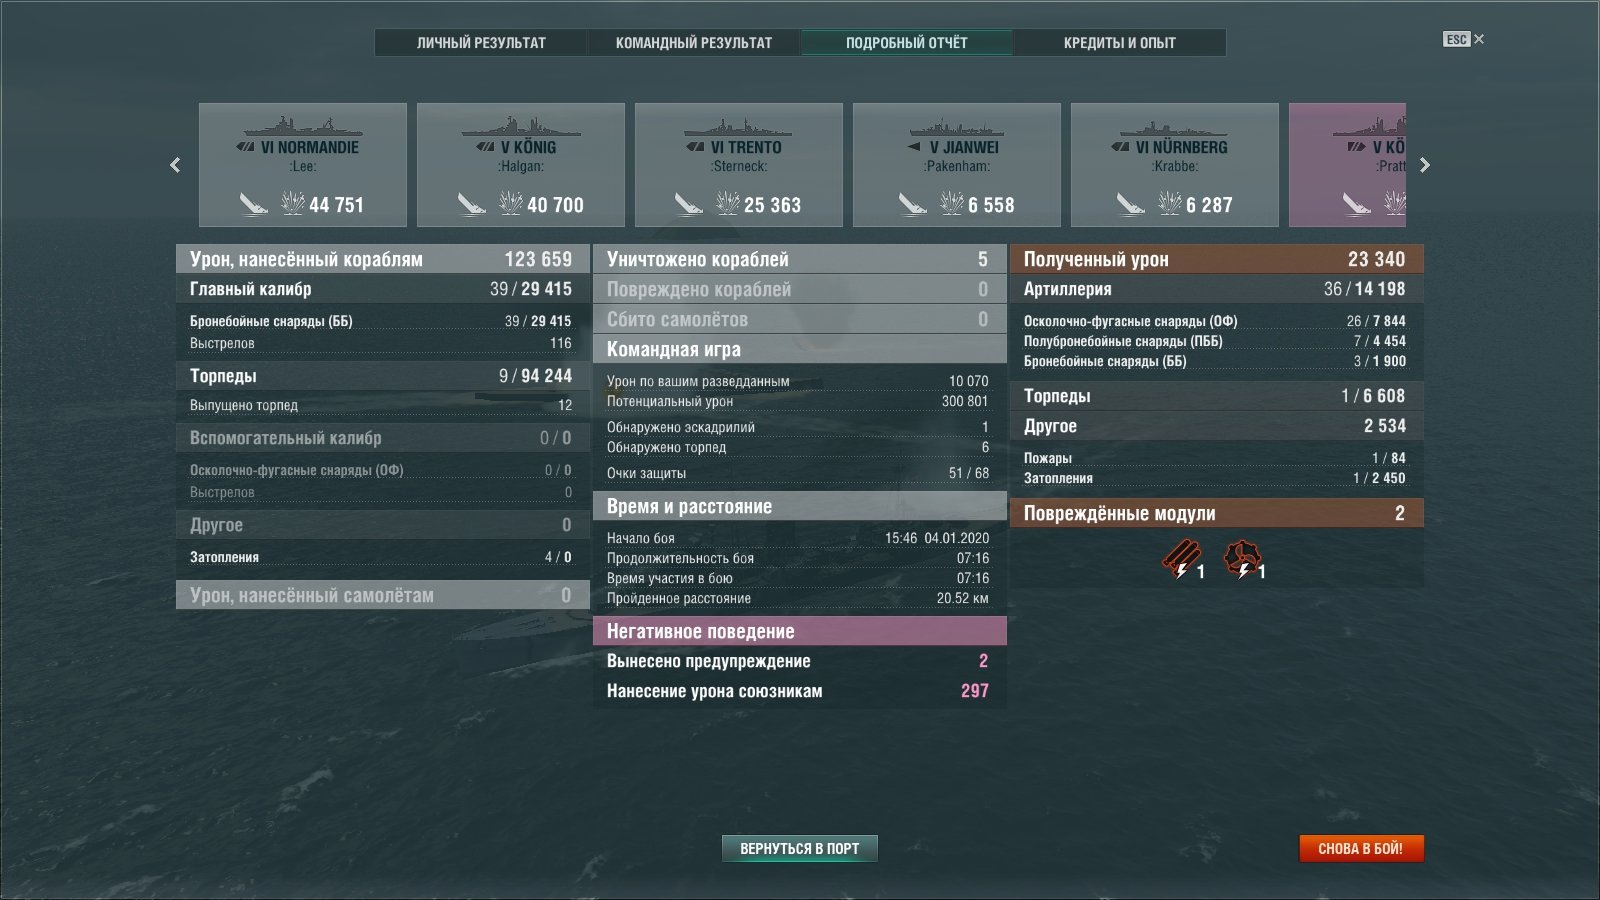The width and height of the screenshot is (1600, 900).
Task: Open the Кредиты и опыт tab
Action: click(1119, 42)
